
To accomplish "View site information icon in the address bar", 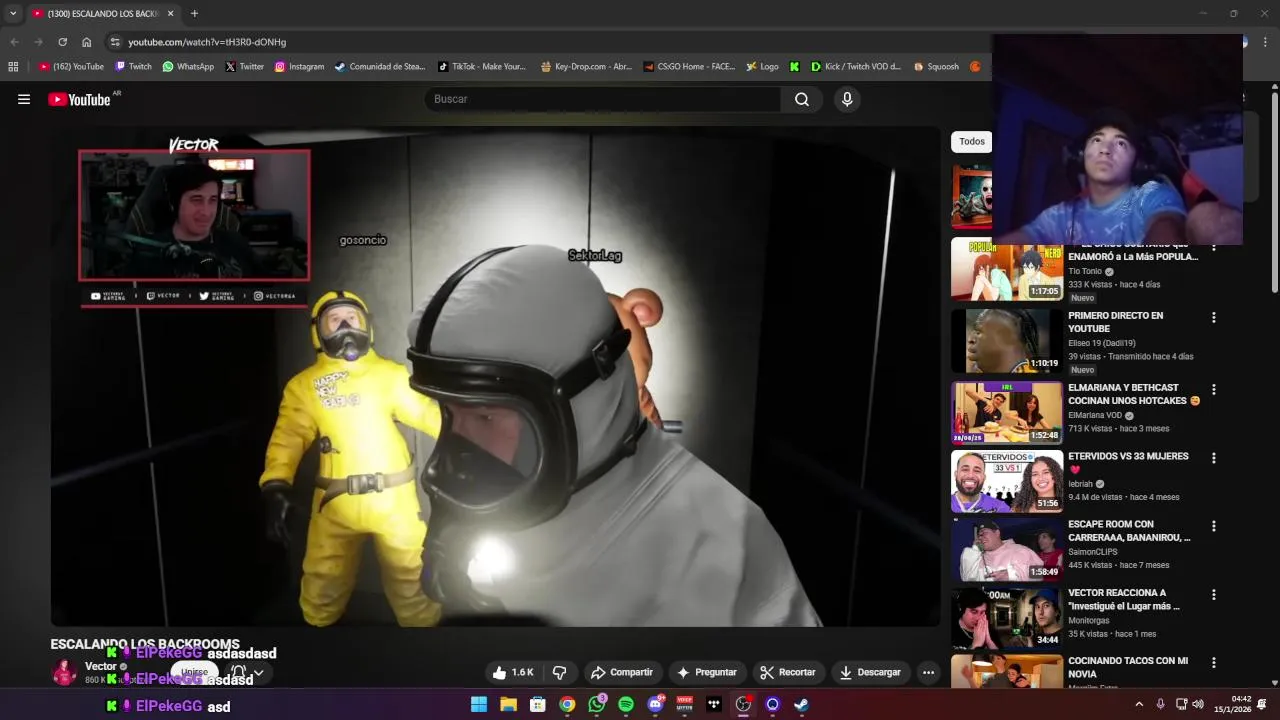I will (115, 42).
